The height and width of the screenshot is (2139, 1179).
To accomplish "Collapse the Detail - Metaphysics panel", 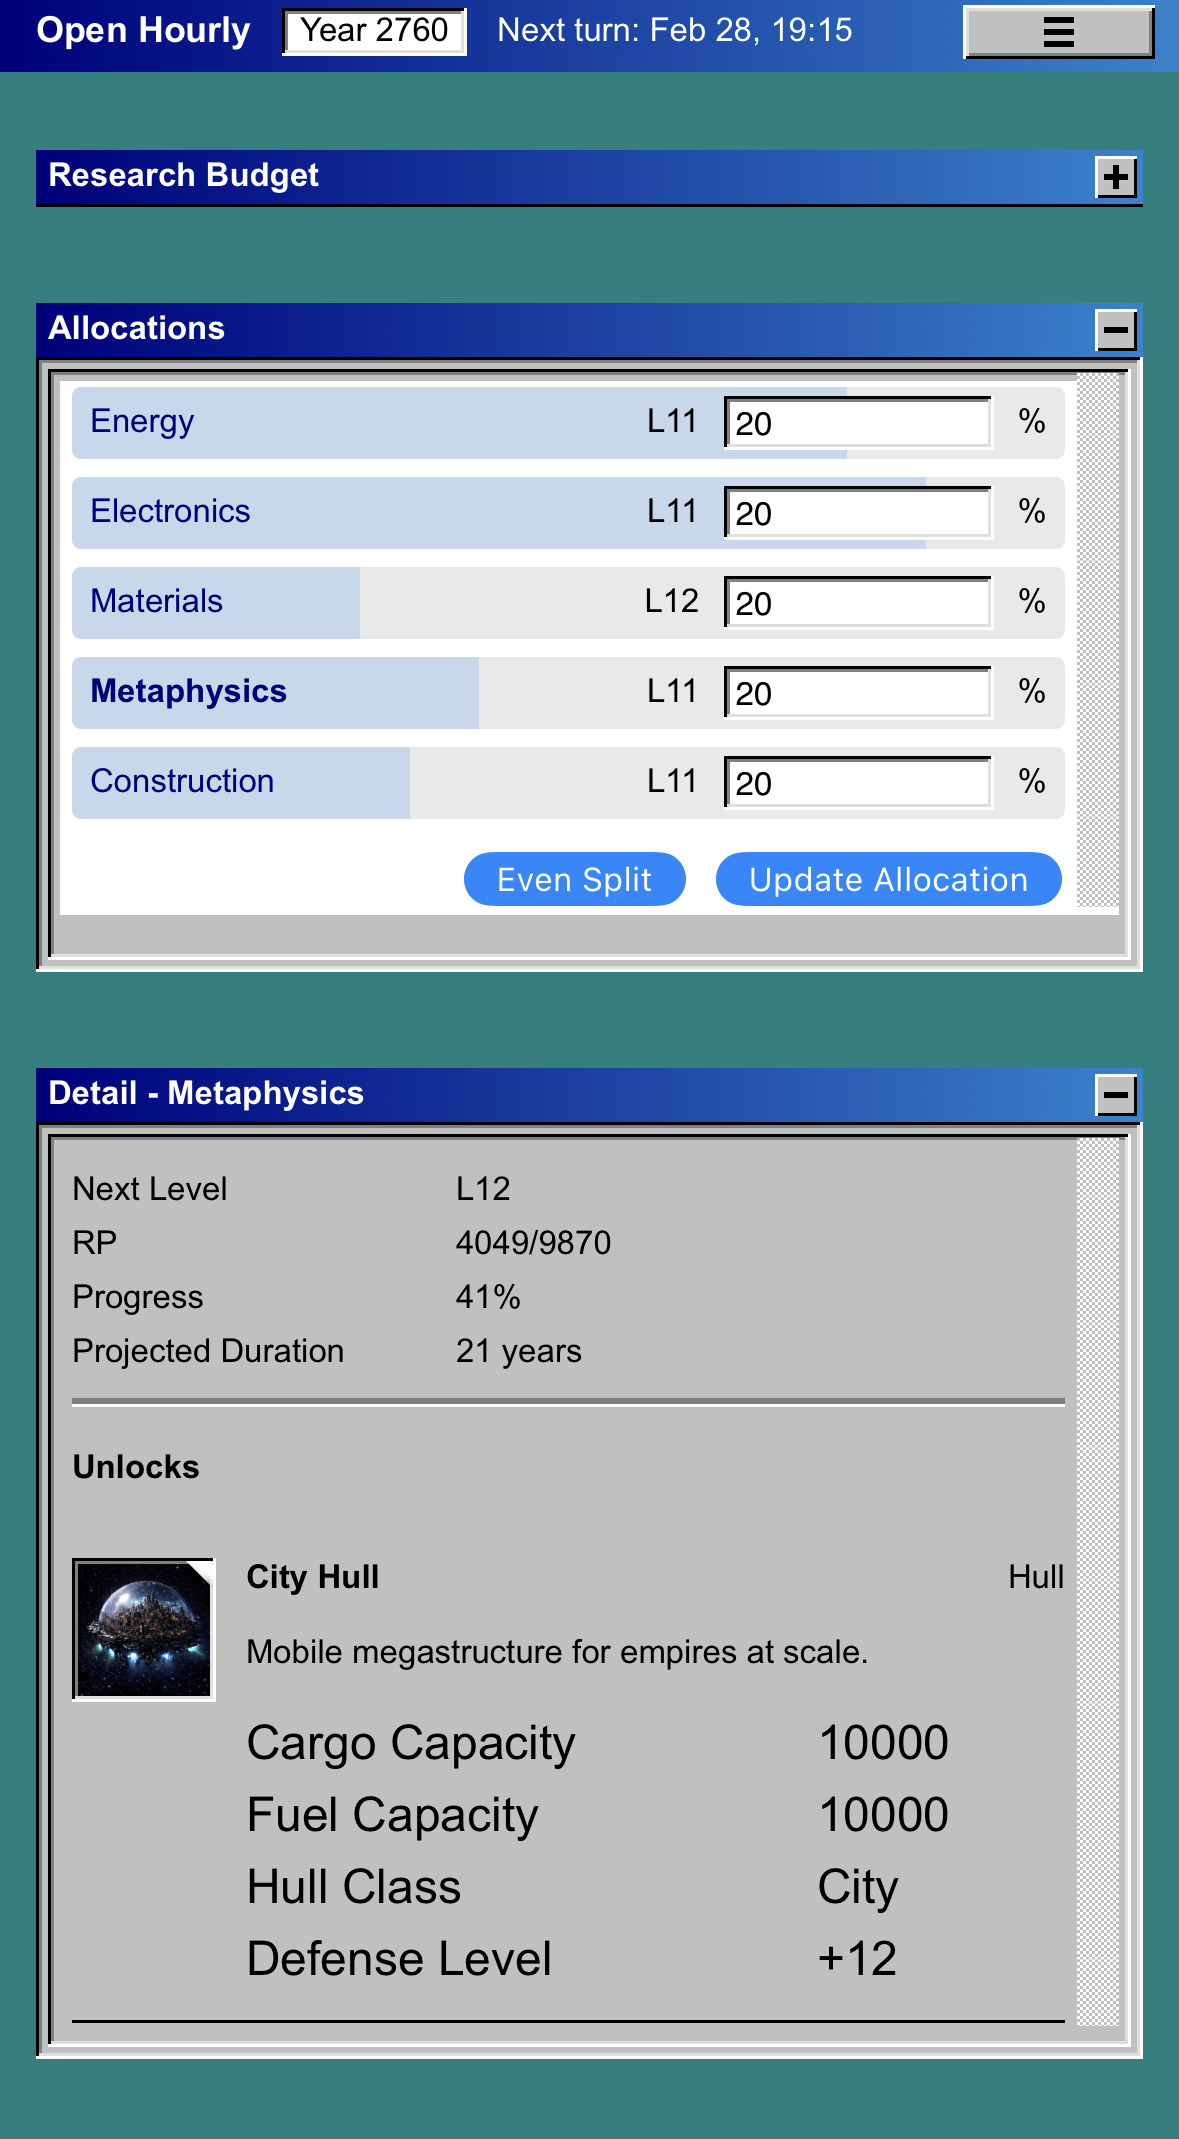I will tap(1116, 1095).
